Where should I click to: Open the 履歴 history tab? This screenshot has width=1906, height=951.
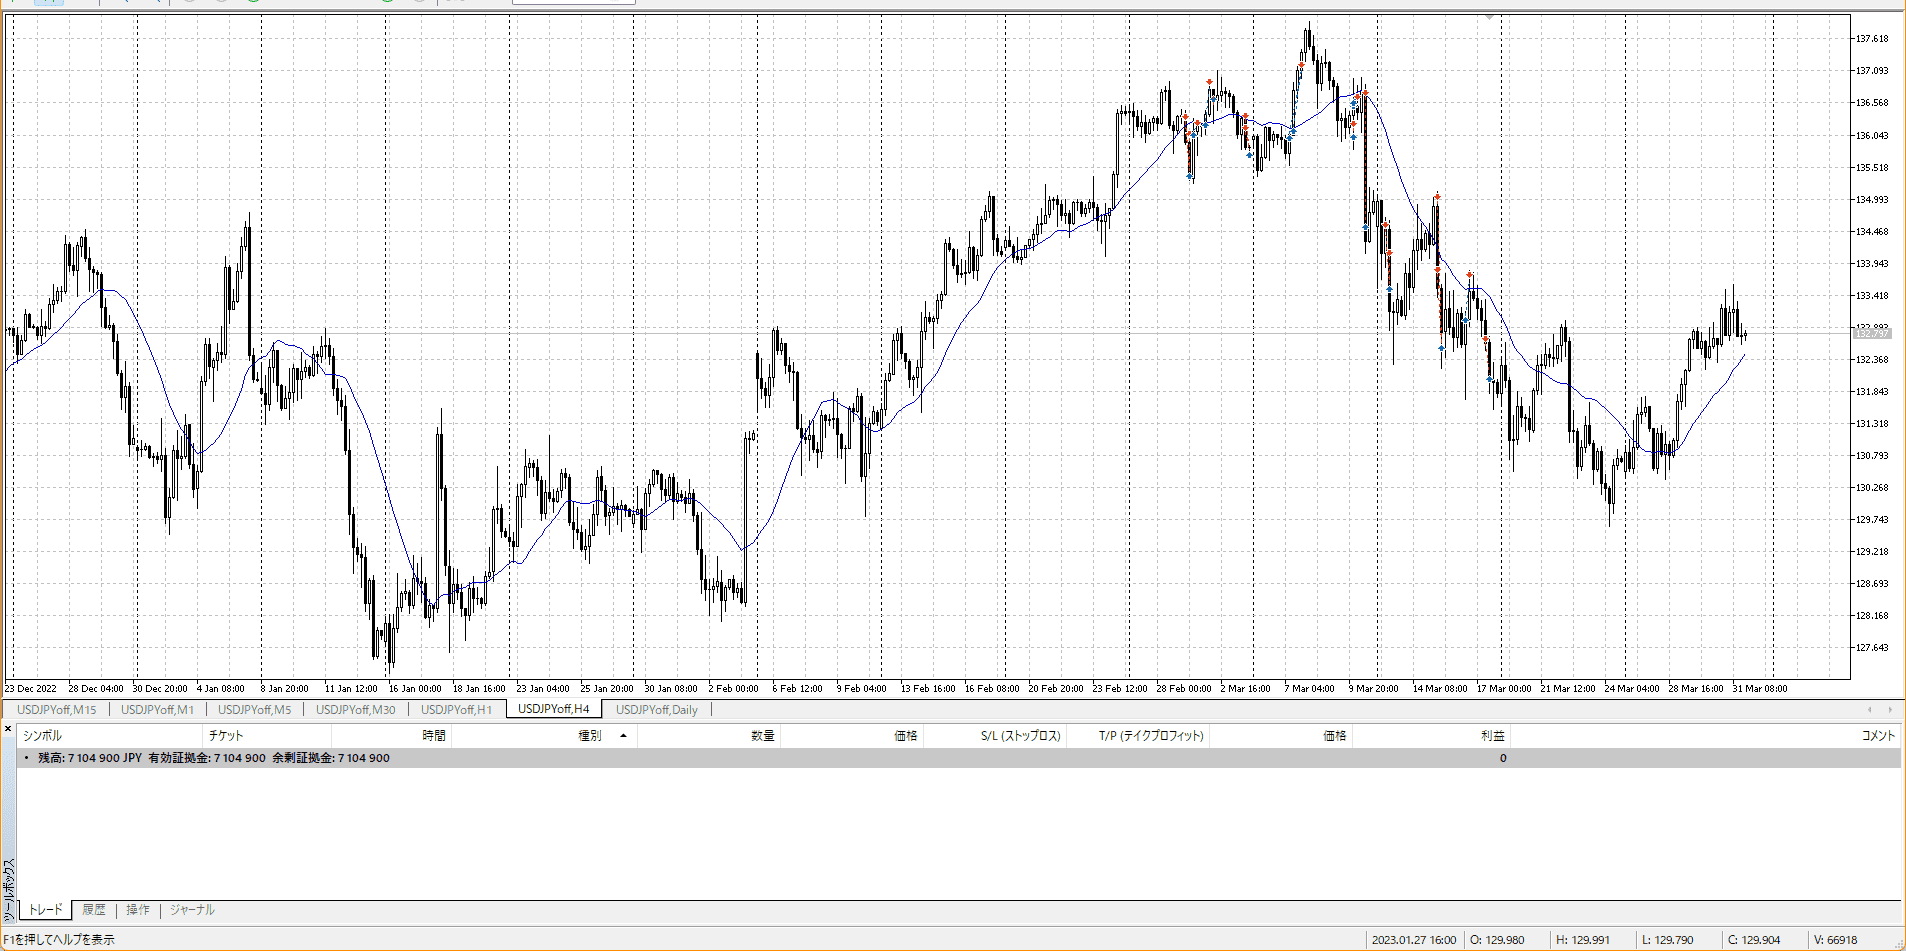[x=94, y=910]
